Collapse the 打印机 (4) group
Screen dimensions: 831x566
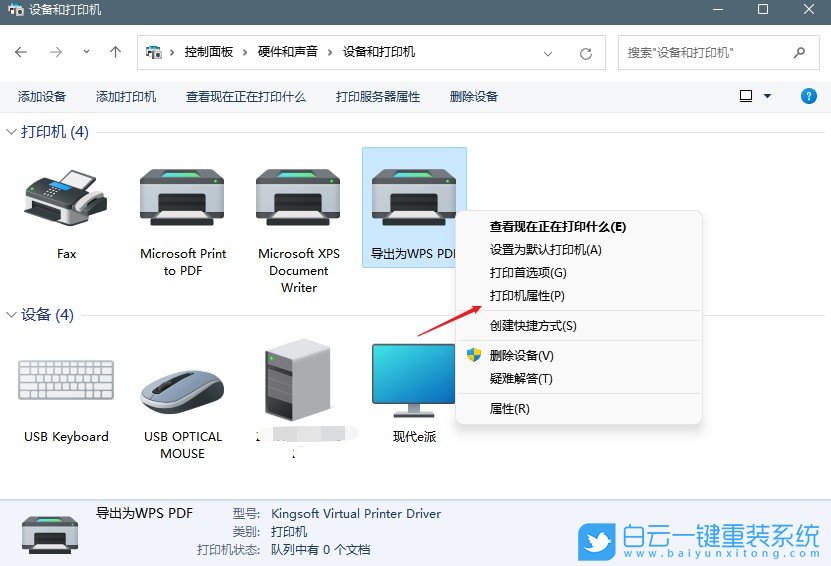tap(11, 131)
